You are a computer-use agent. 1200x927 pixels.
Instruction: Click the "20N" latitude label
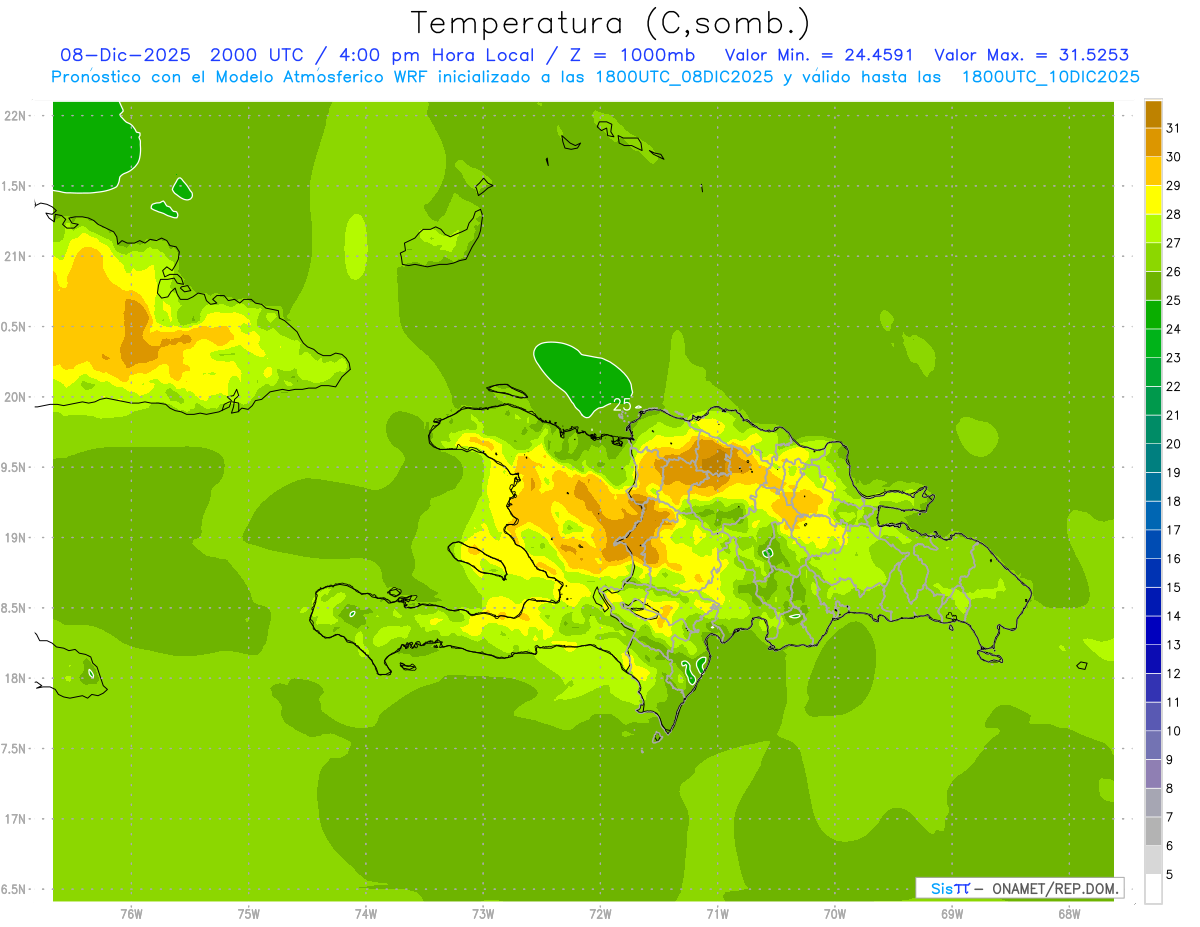pos(16,397)
